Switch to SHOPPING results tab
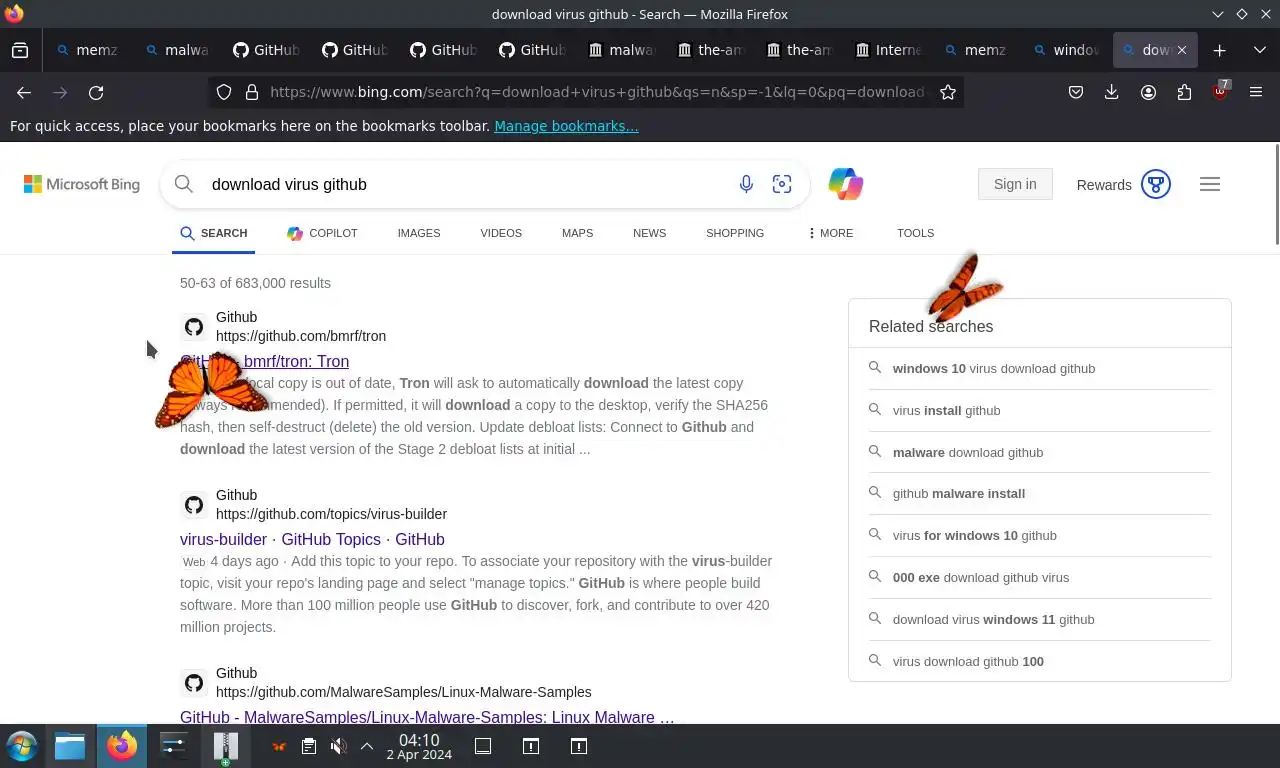This screenshot has width=1280, height=768. [x=735, y=233]
